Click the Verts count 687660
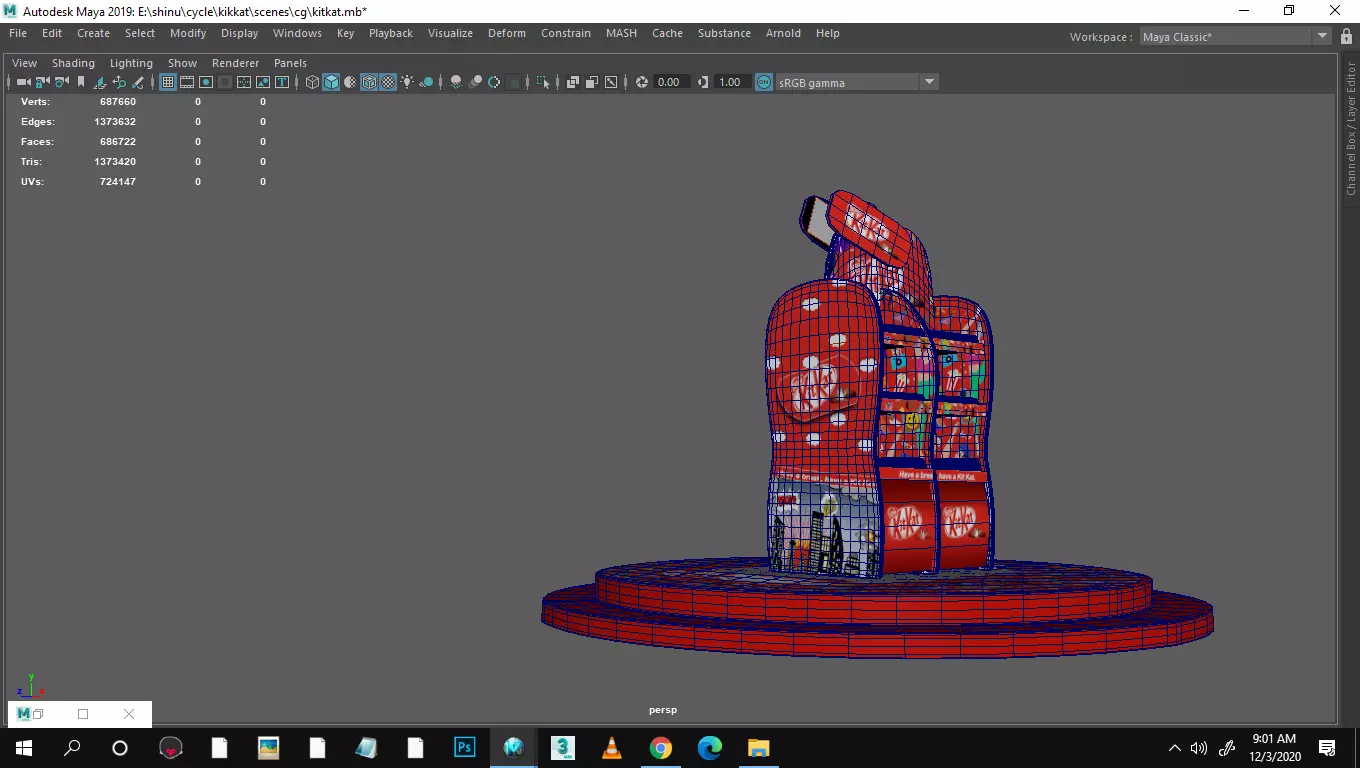 click(x=118, y=102)
